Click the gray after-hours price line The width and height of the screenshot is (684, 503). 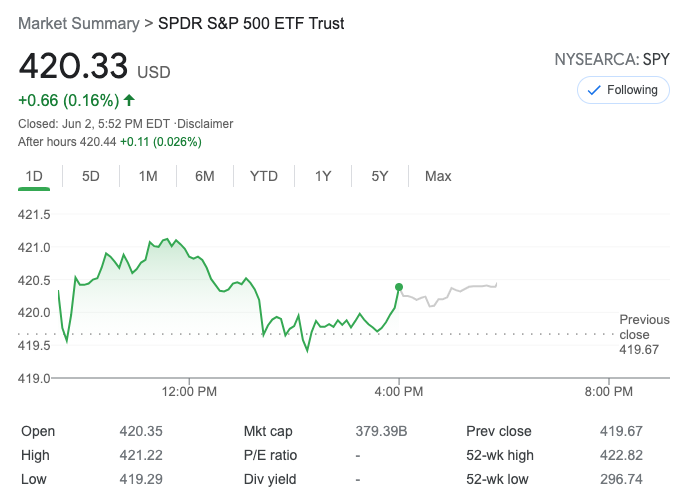click(450, 292)
